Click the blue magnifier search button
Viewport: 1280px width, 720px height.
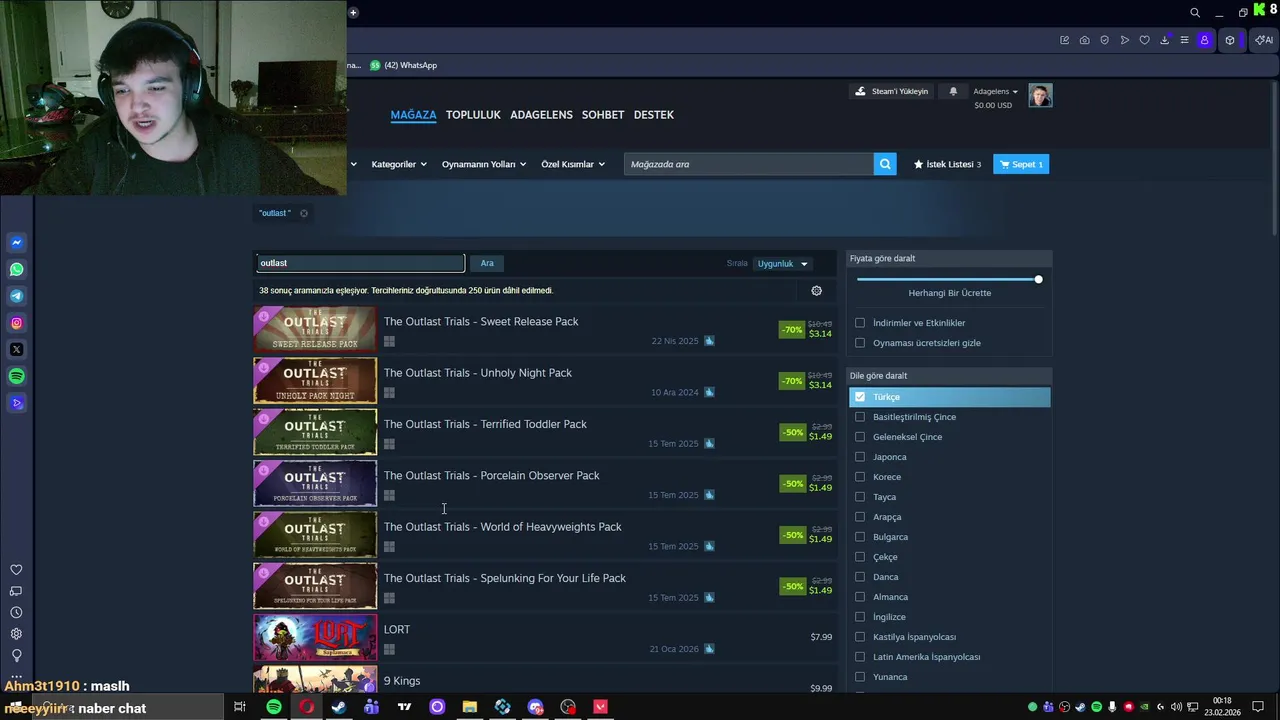click(x=885, y=164)
